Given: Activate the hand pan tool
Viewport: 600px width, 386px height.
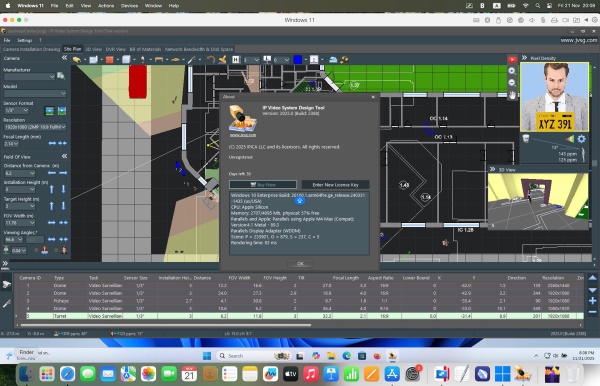Looking at the screenshot, I should 512,95.
